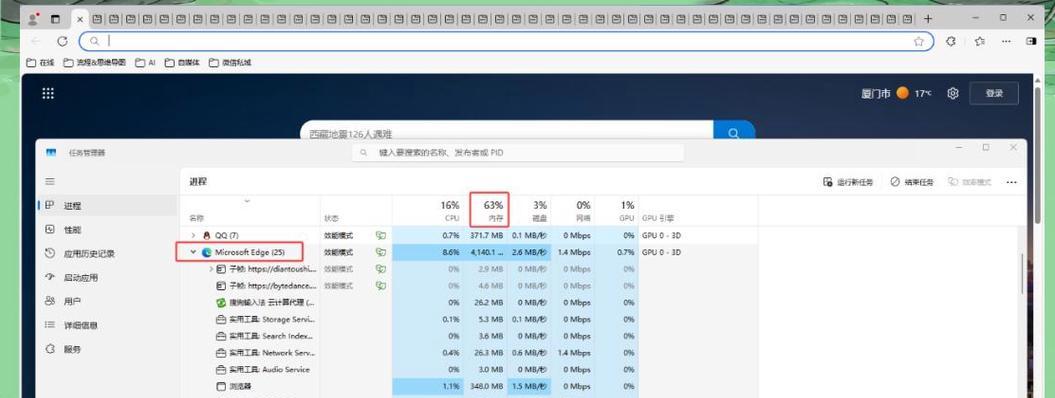Click the favorite star in address bar
1055x398 pixels.
tap(918, 41)
